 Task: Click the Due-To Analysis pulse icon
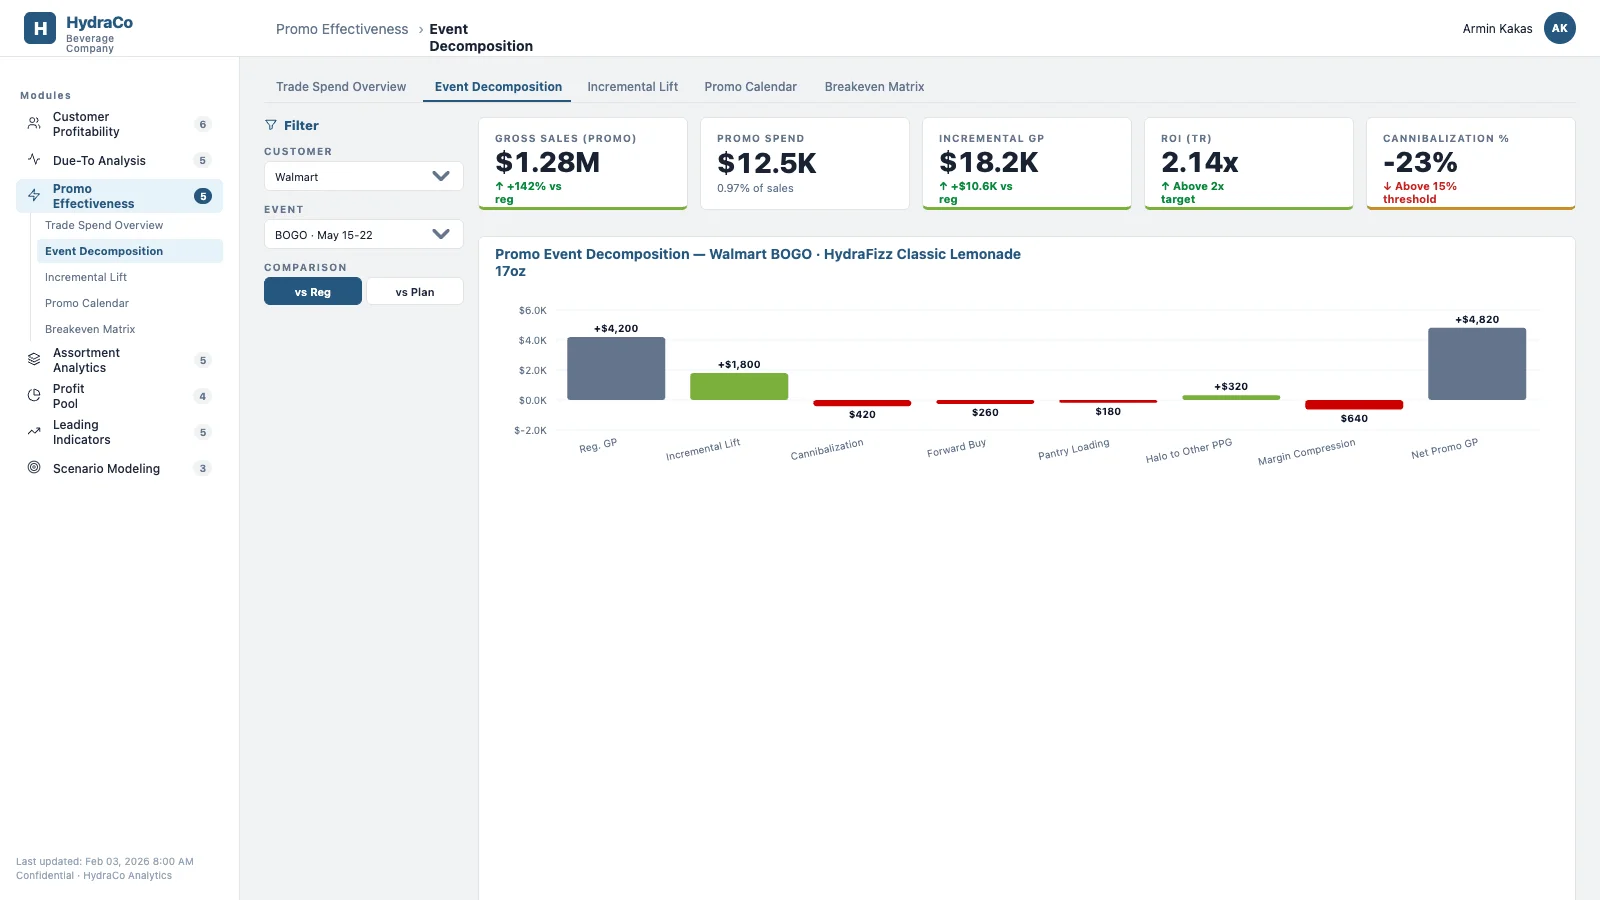coord(34,160)
